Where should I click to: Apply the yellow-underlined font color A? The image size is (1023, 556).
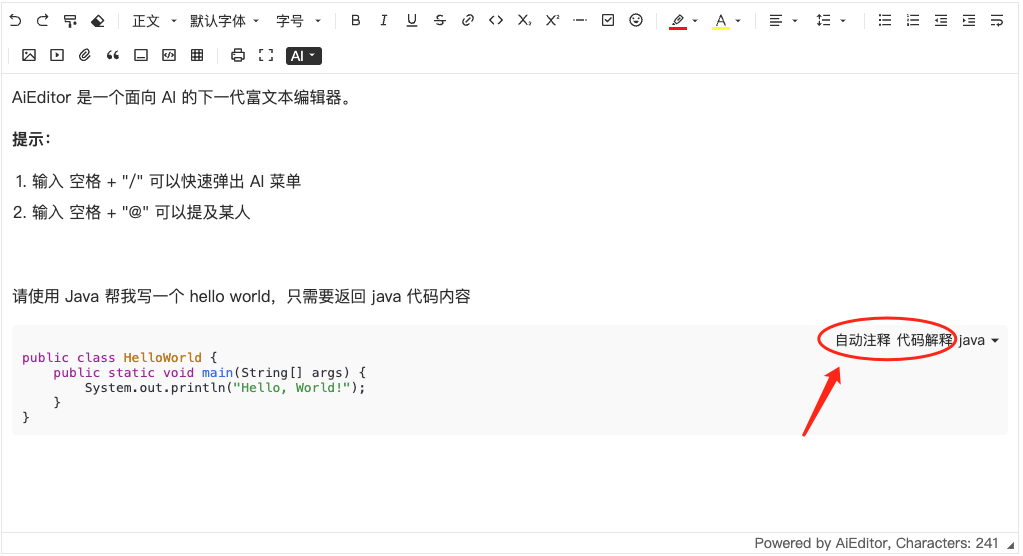[x=720, y=22]
